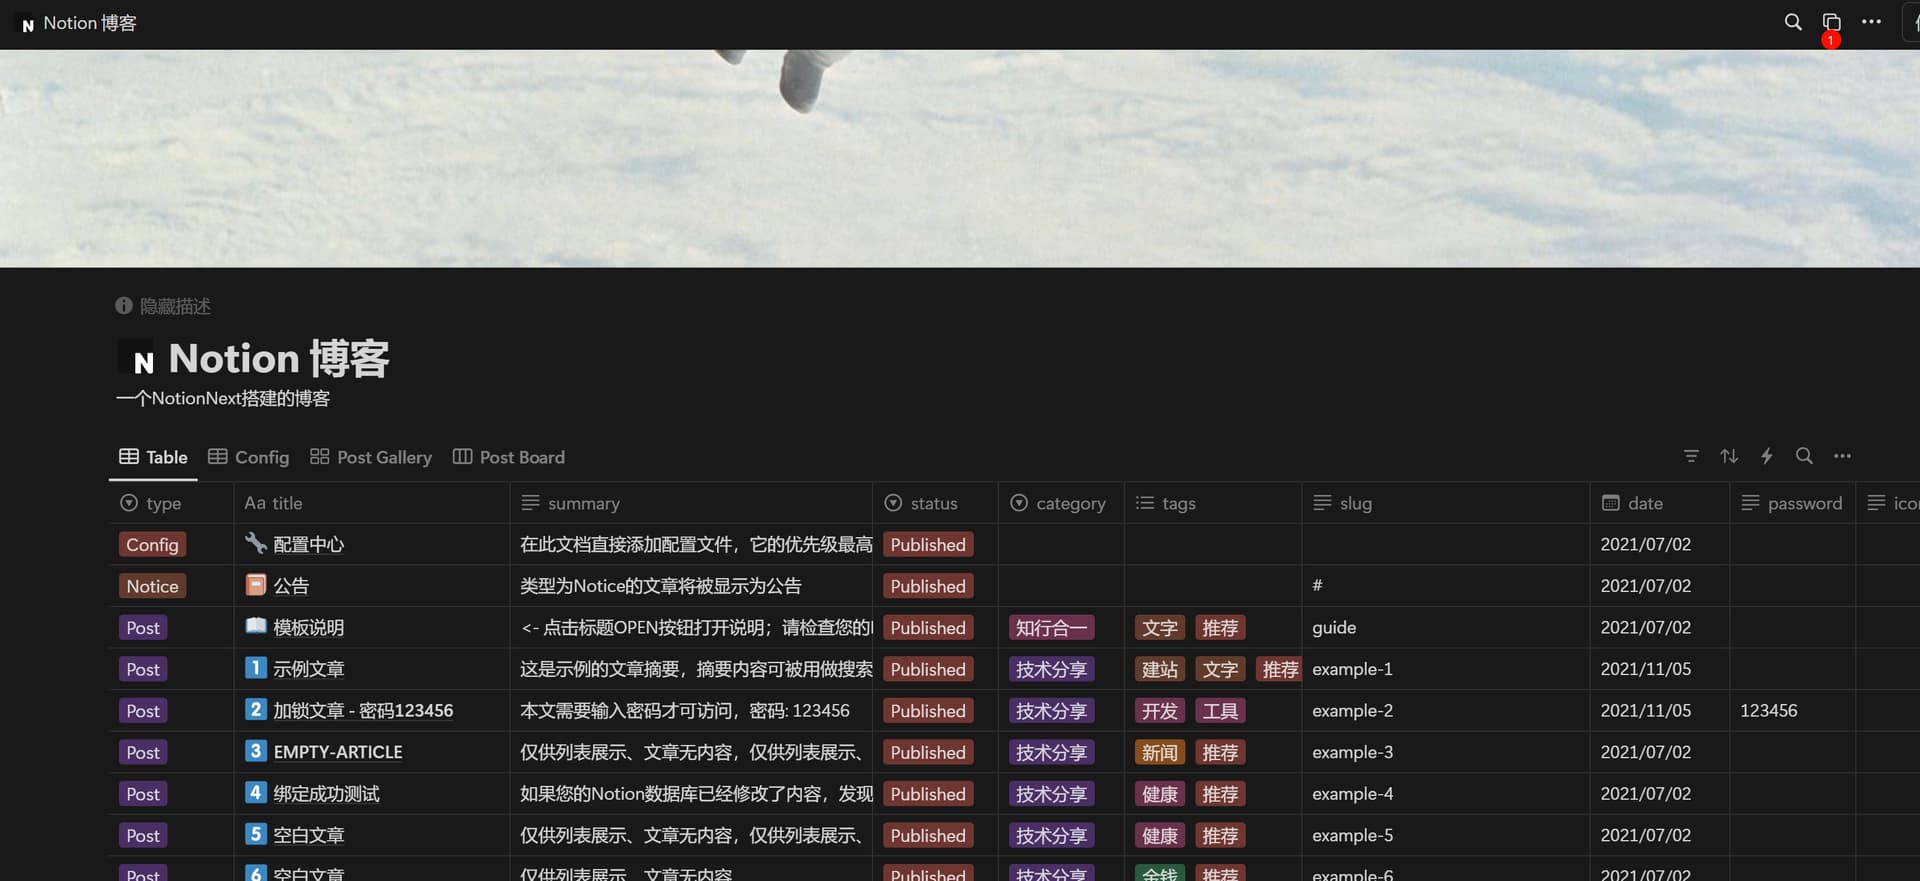Click the 知行合一 category tag
1920x881 pixels.
click(1051, 628)
